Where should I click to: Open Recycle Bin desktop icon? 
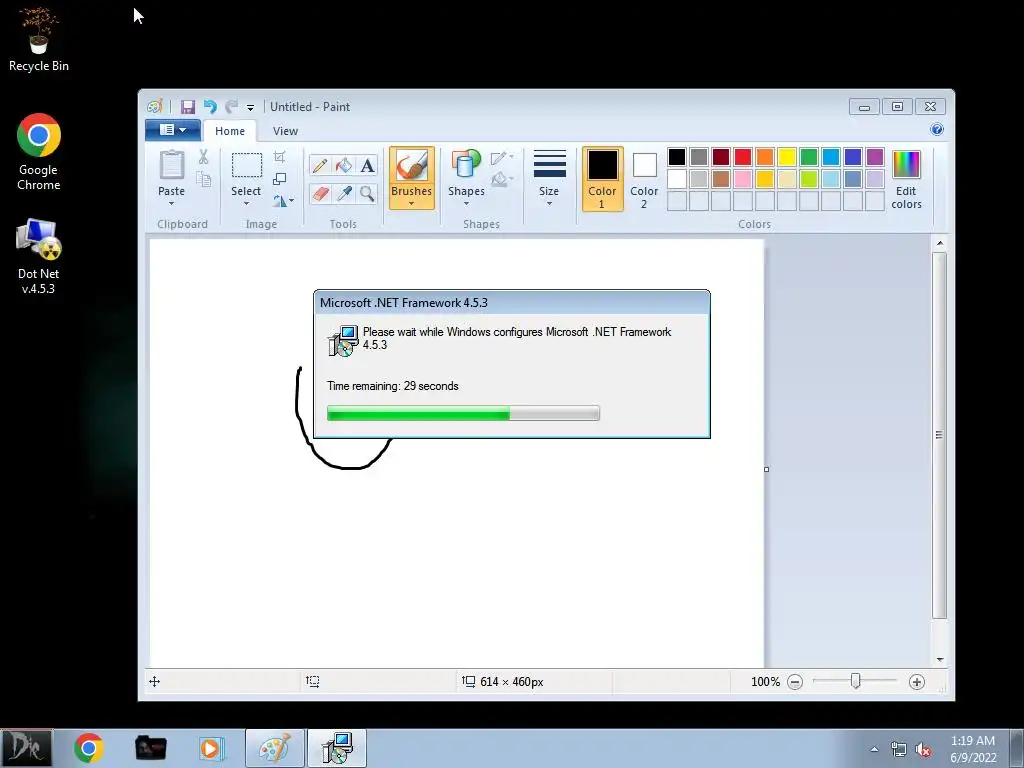[x=39, y=39]
